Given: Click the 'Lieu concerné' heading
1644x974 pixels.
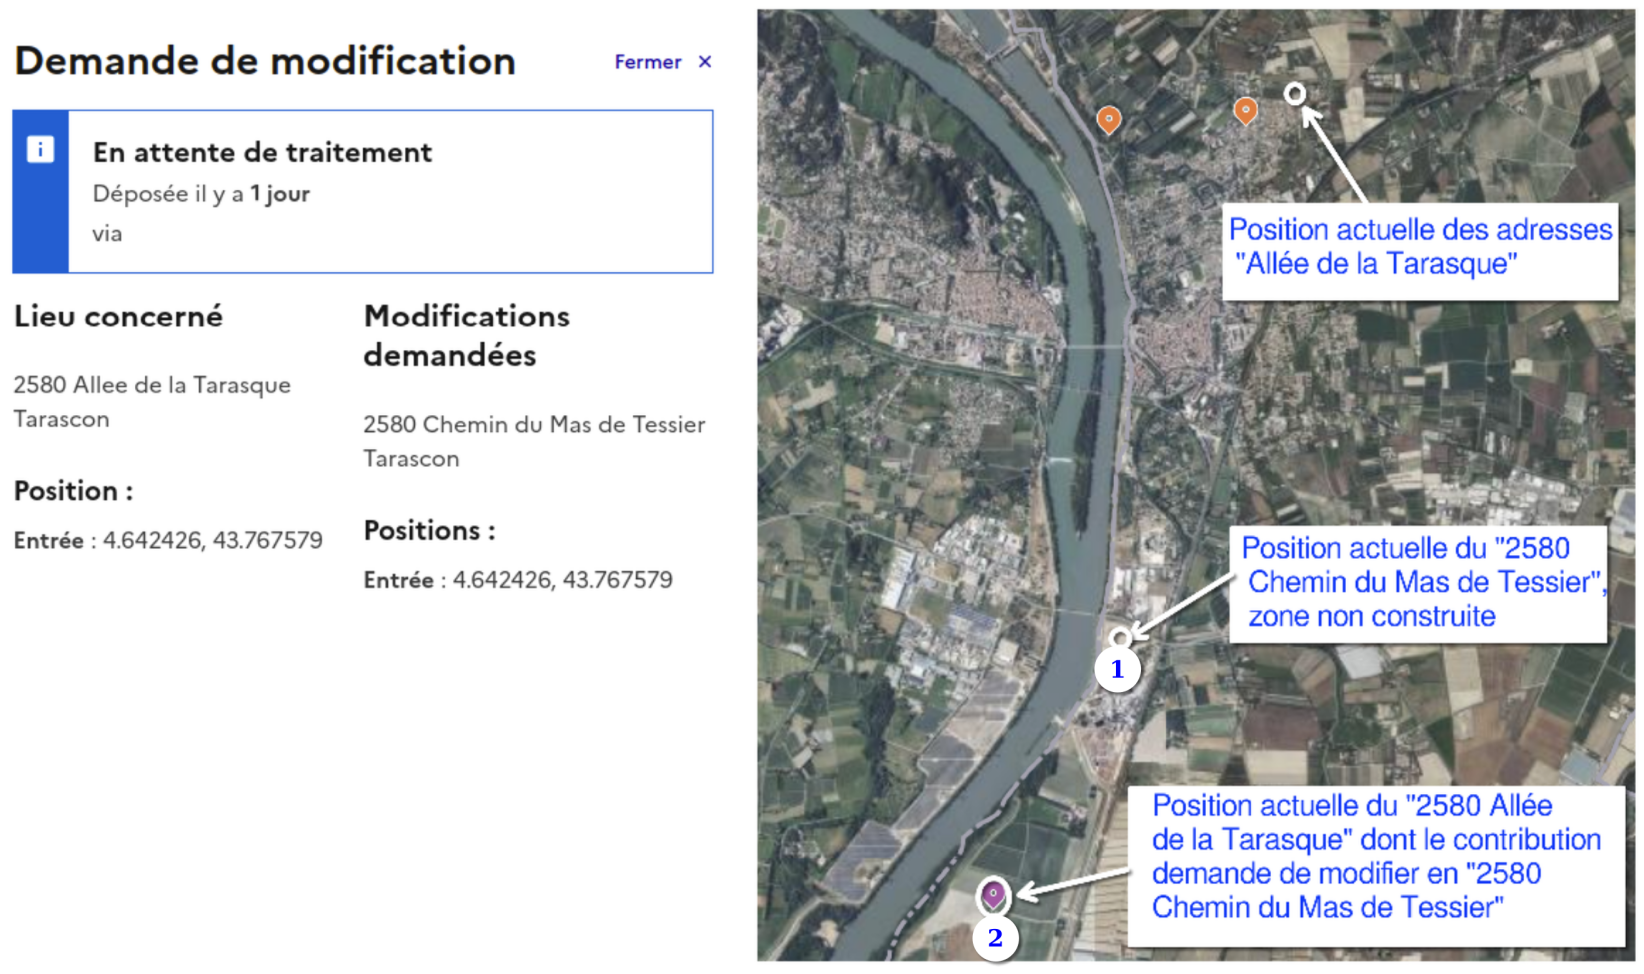Looking at the screenshot, I should [x=118, y=316].
